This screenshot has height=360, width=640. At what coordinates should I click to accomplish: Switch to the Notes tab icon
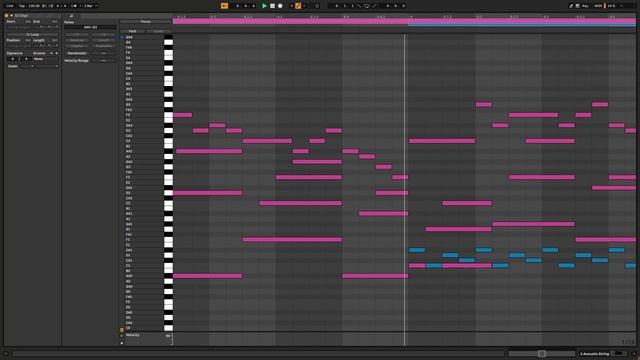point(71,16)
